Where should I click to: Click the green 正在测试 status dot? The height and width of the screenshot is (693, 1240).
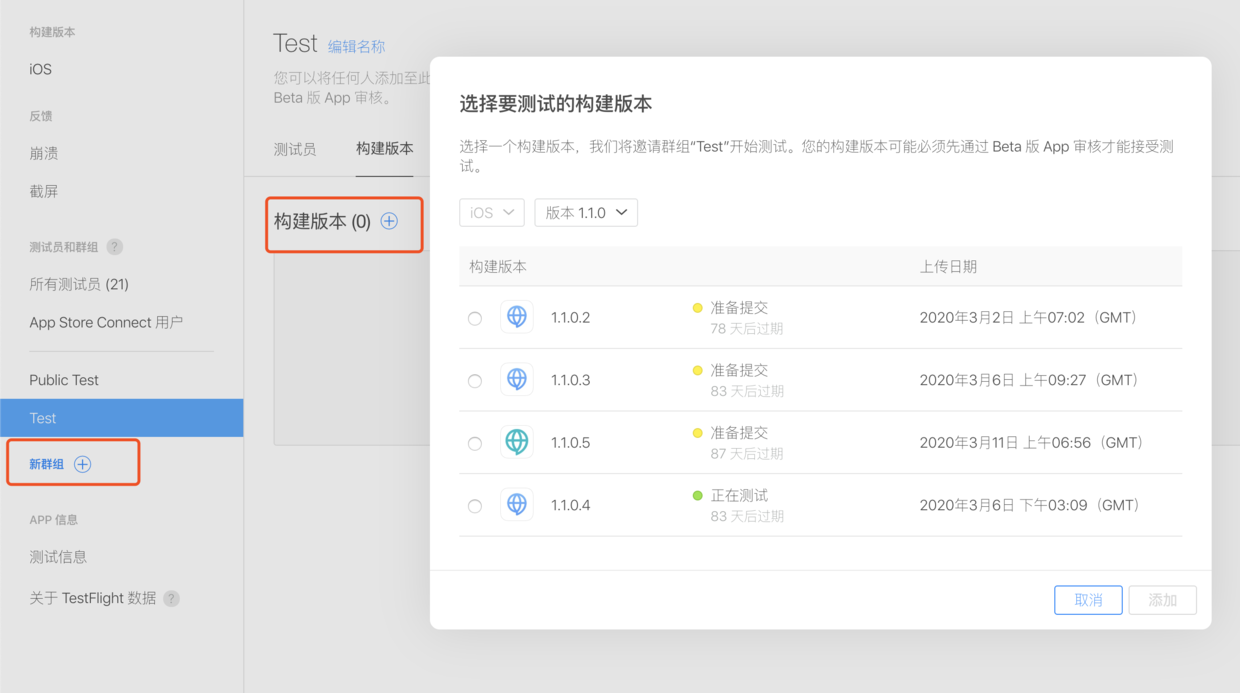coord(698,496)
